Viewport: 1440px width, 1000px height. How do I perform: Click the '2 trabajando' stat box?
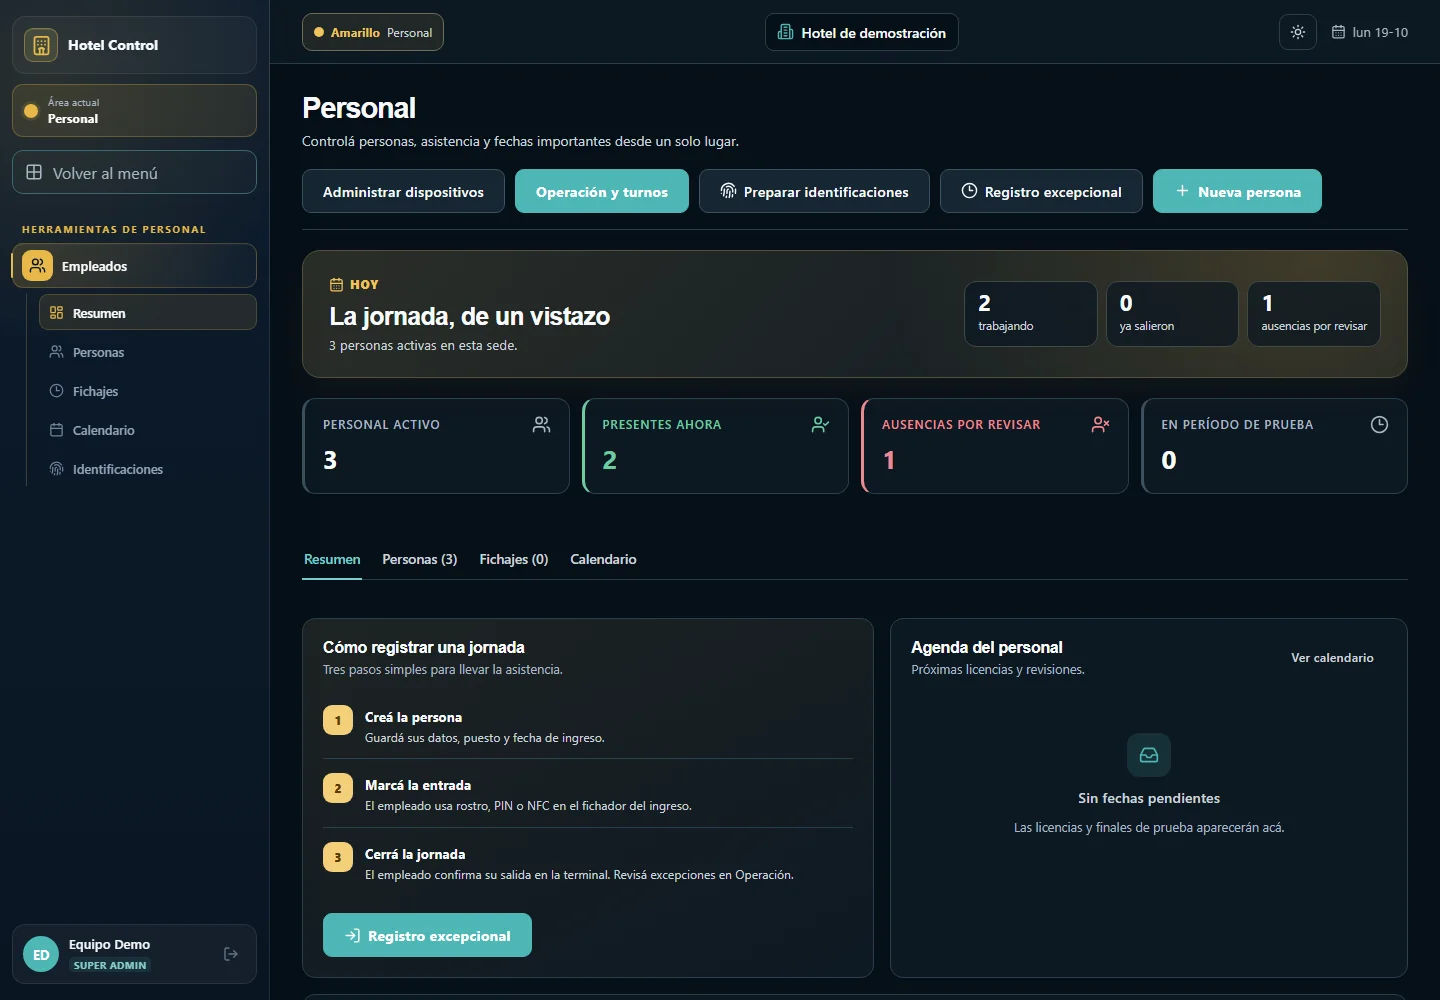1030,314
